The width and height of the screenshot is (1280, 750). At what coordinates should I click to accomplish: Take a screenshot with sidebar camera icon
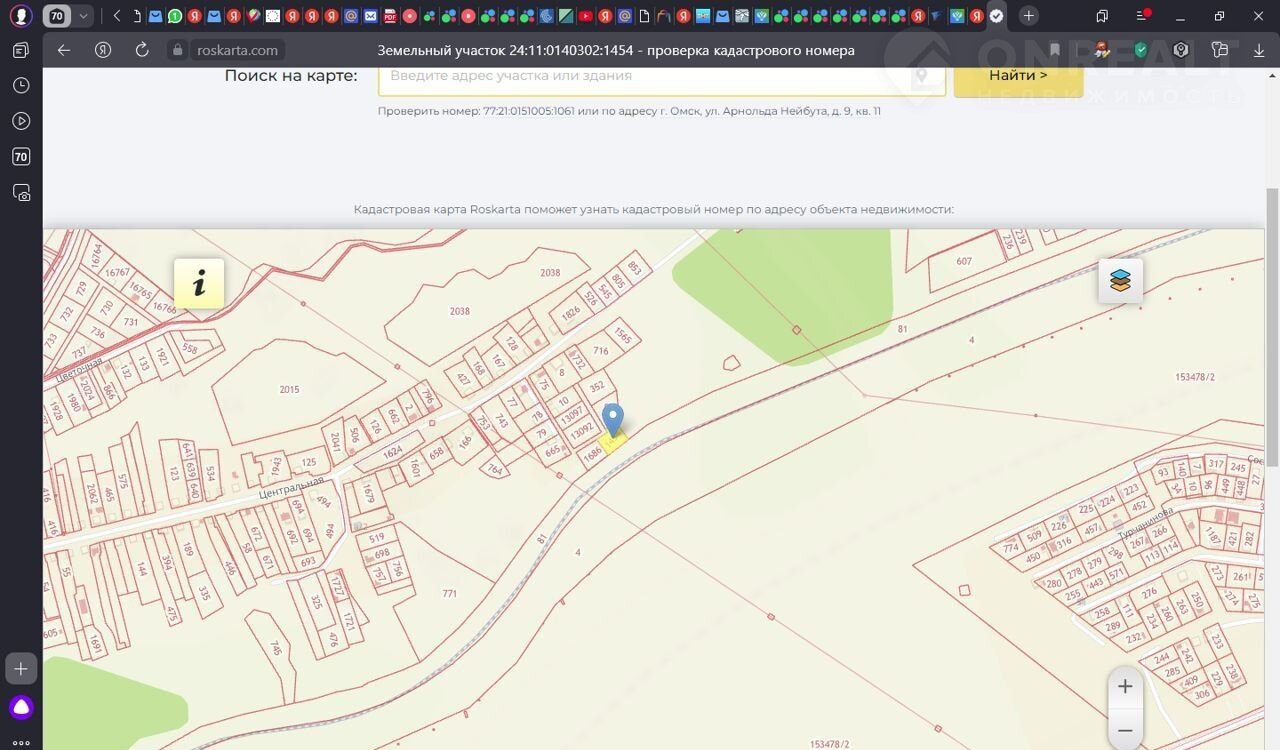tap(21, 192)
